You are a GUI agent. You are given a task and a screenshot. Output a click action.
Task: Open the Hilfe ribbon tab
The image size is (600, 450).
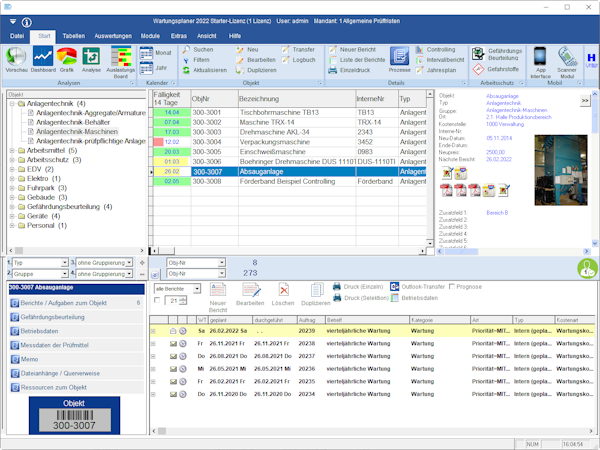pos(235,36)
